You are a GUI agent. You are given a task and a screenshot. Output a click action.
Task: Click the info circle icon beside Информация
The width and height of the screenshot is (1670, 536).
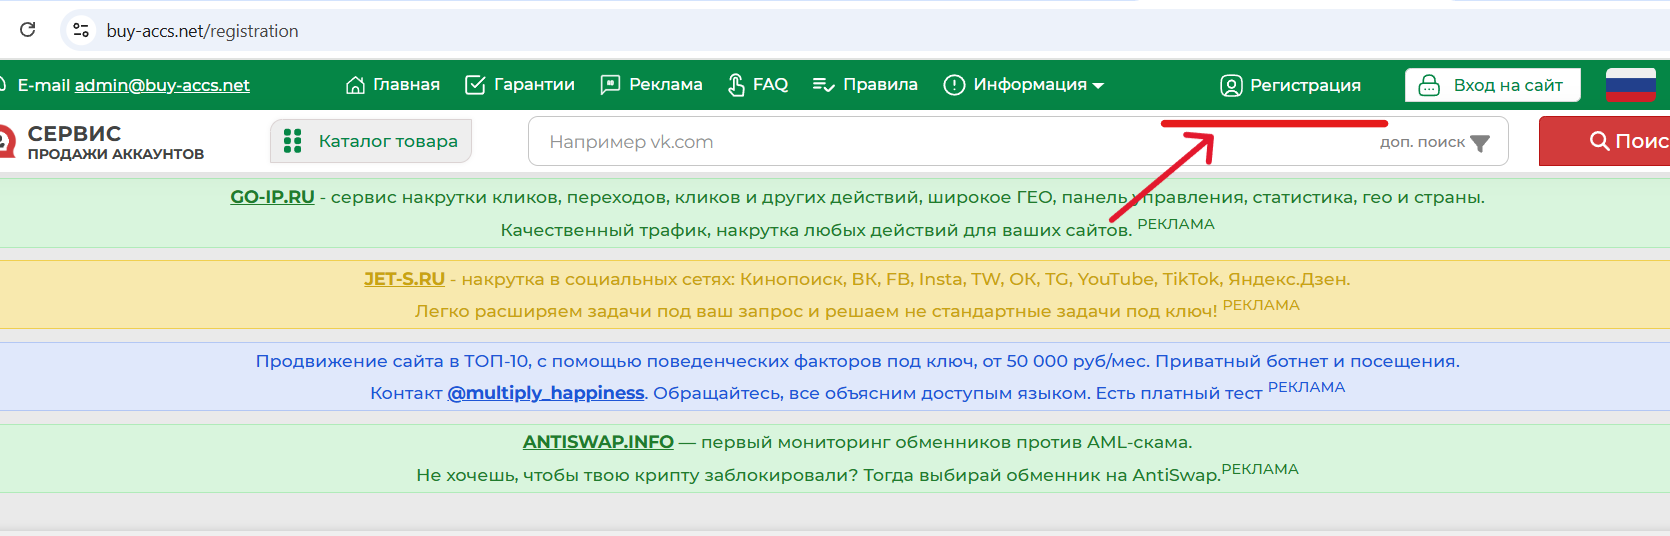point(954,85)
